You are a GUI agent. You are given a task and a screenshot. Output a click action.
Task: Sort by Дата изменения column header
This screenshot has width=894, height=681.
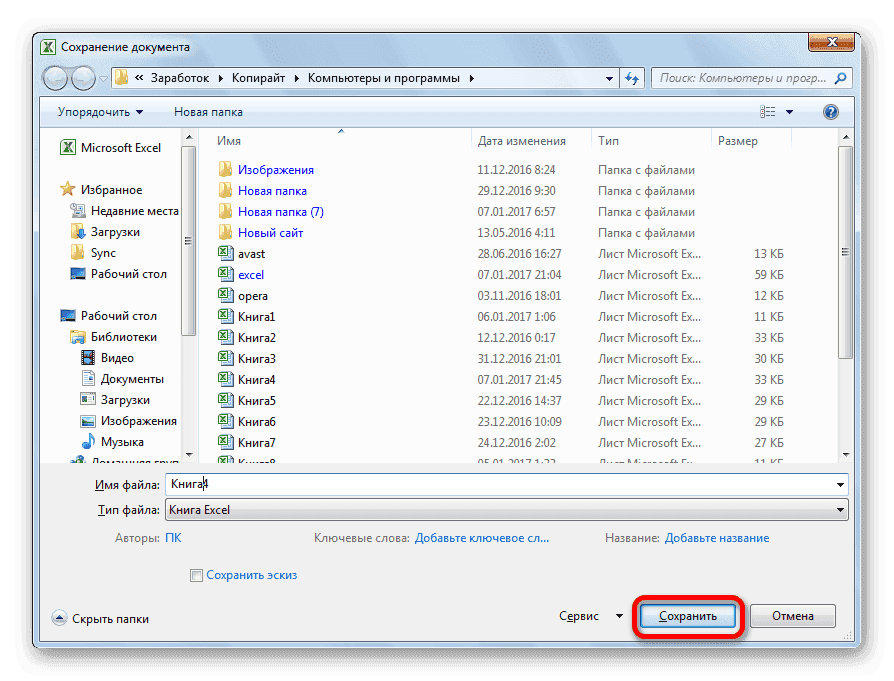(522, 141)
